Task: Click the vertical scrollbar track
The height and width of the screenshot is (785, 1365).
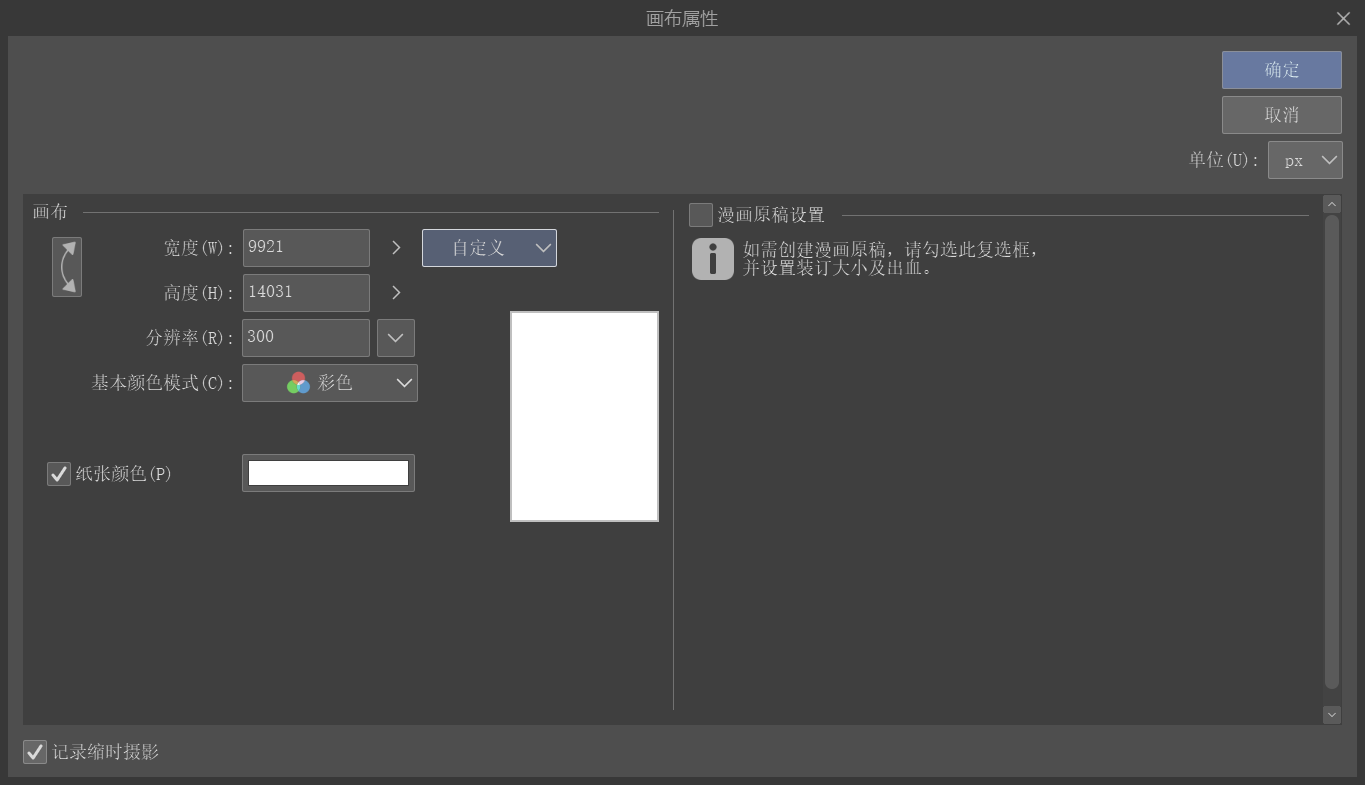Action: pyautogui.click(x=1331, y=452)
